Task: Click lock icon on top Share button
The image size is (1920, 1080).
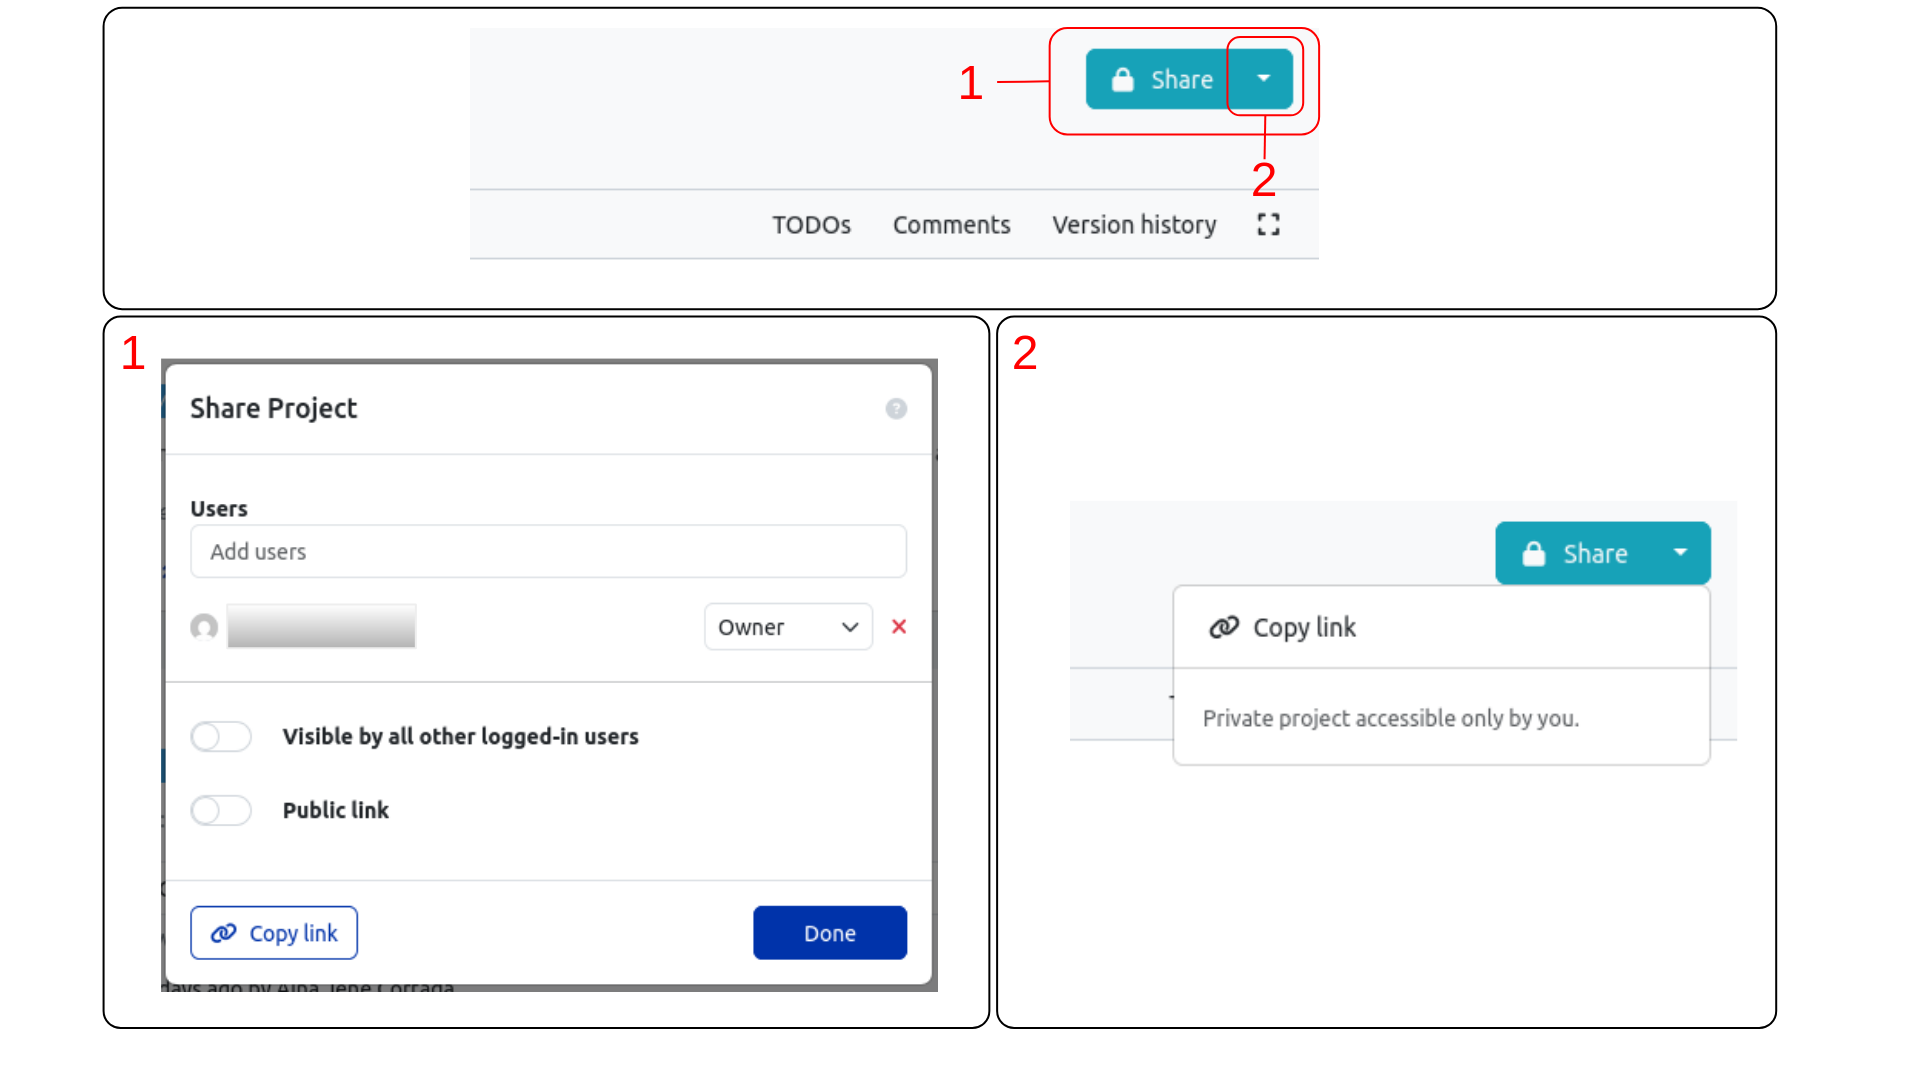Action: (x=1123, y=80)
